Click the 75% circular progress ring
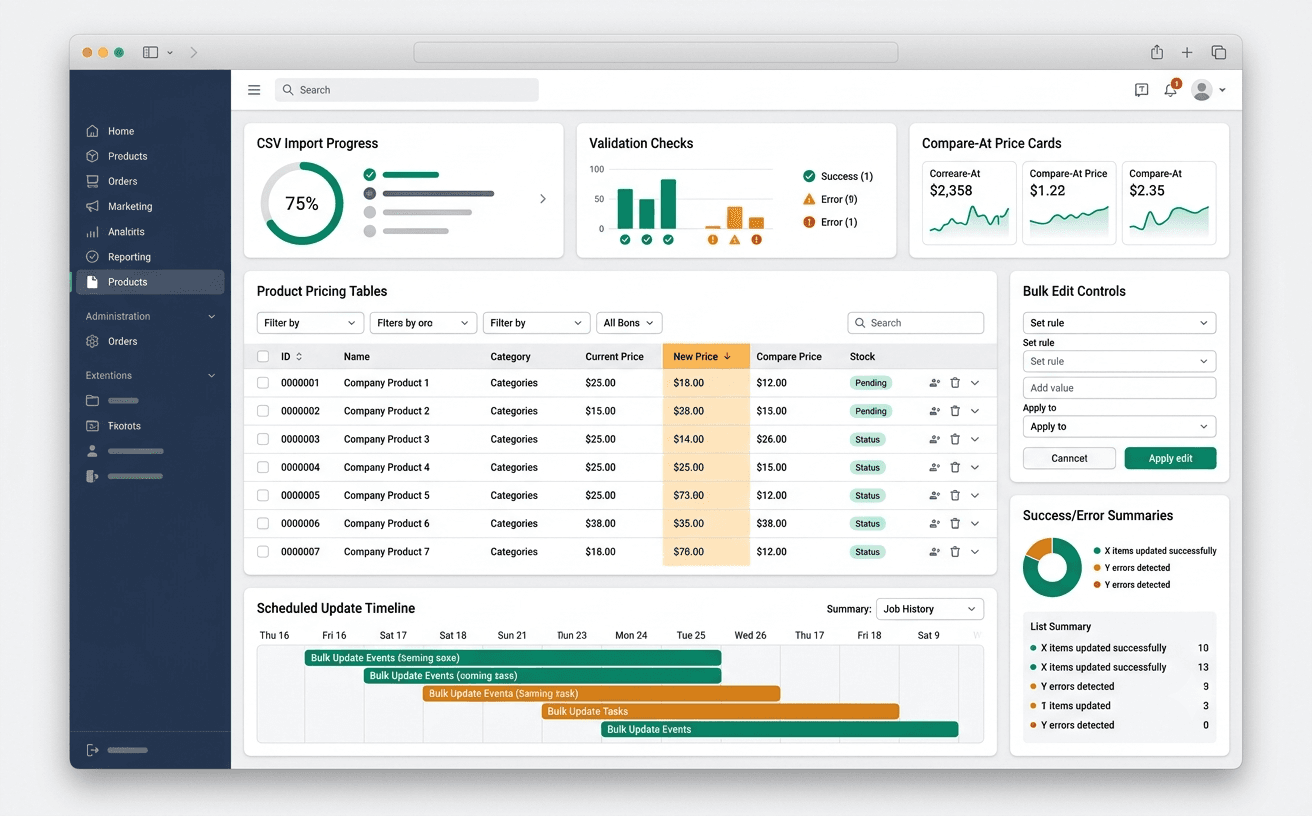1312x816 pixels. coord(302,203)
